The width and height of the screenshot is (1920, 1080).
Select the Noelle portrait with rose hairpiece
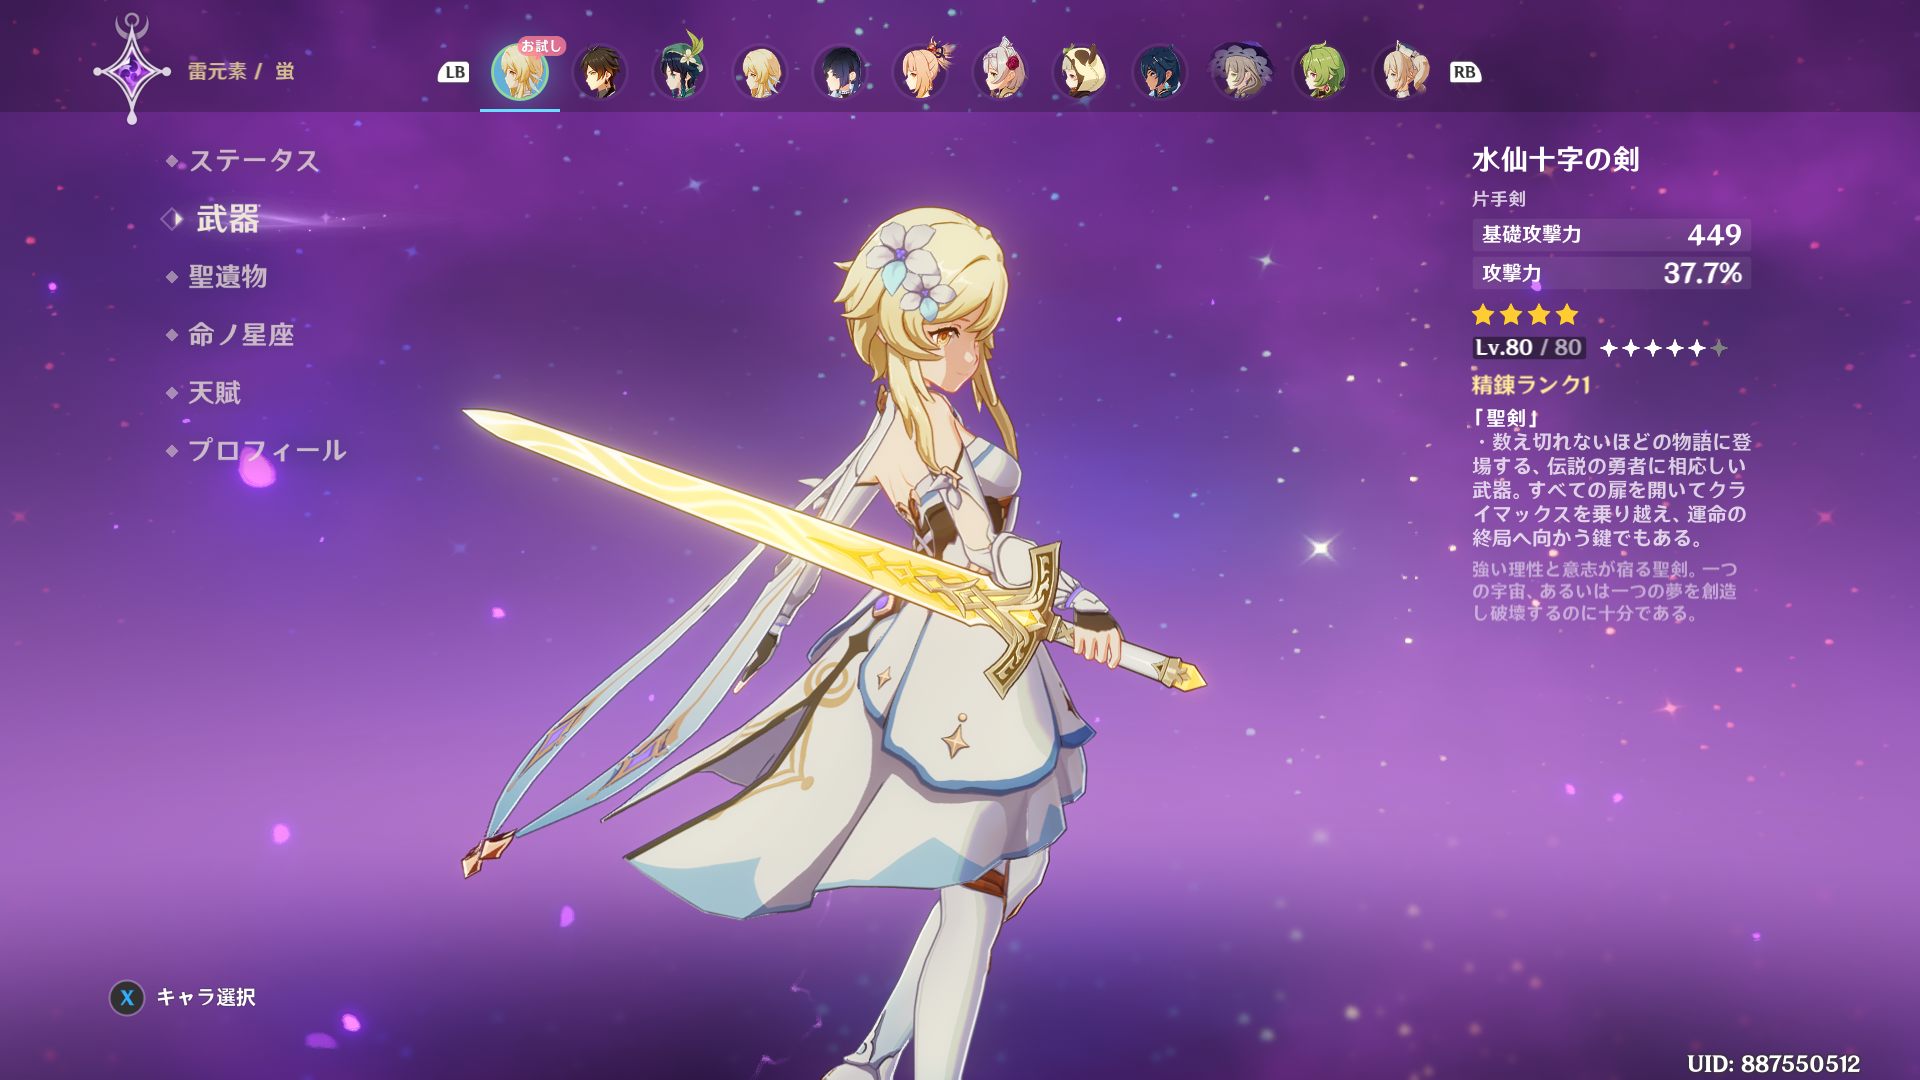pyautogui.click(x=1000, y=72)
